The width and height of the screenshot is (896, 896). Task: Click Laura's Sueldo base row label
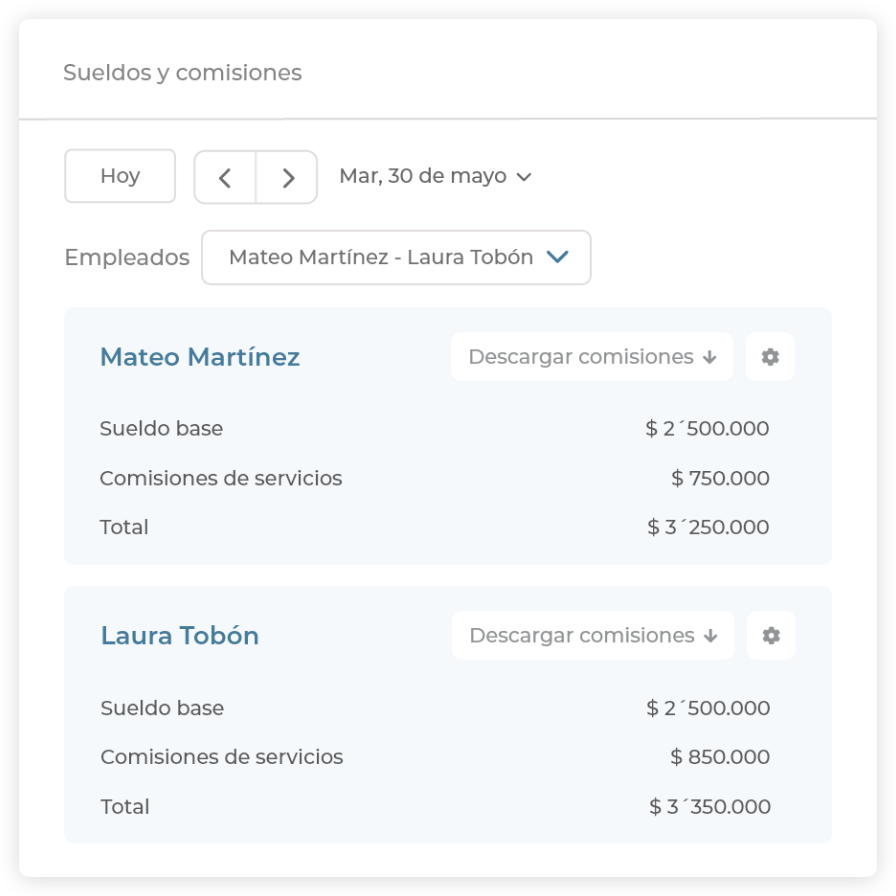162,708
